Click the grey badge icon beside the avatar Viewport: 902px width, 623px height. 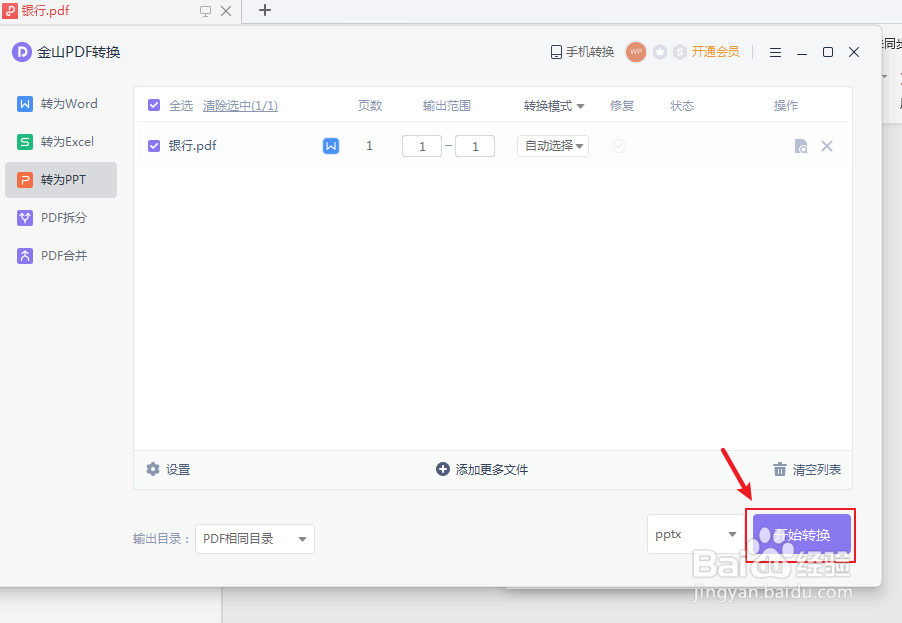660,52
